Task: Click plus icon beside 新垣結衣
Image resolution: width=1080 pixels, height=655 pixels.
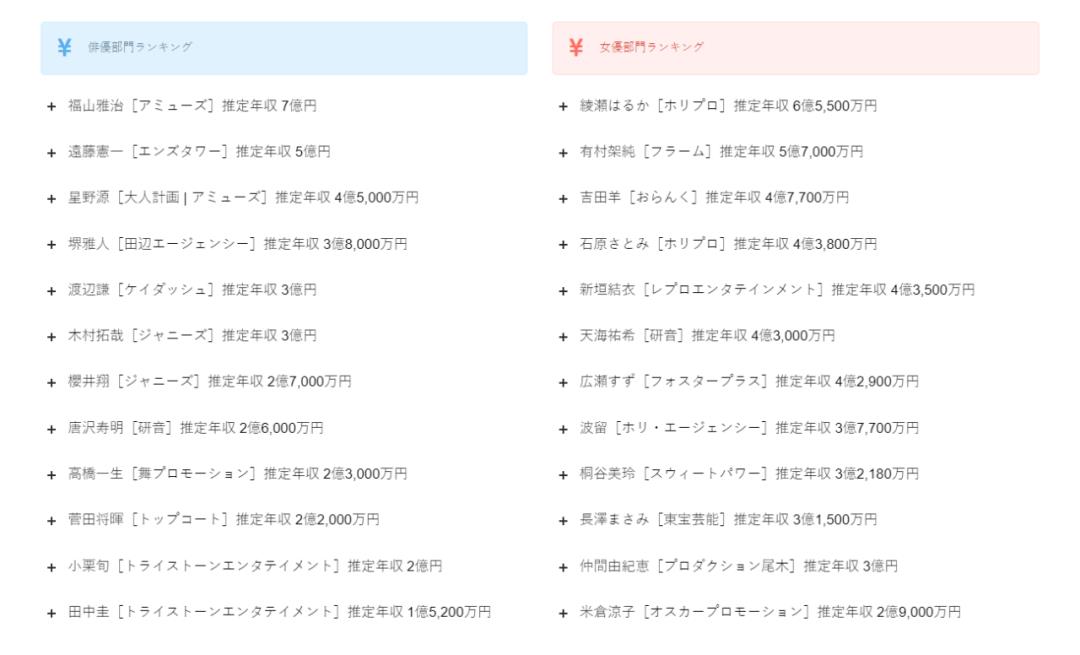Action: click(x=563, y=291)
